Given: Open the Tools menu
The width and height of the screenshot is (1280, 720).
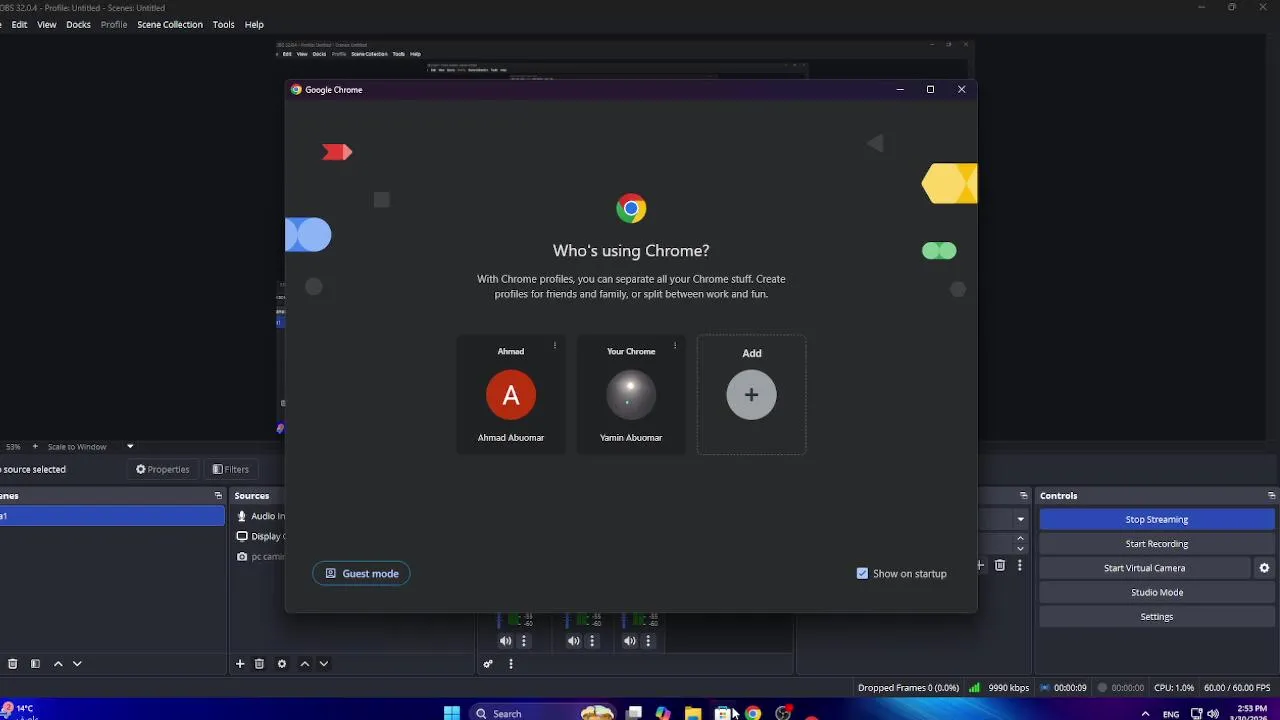Looking at the screenshot, I should 223,25.
